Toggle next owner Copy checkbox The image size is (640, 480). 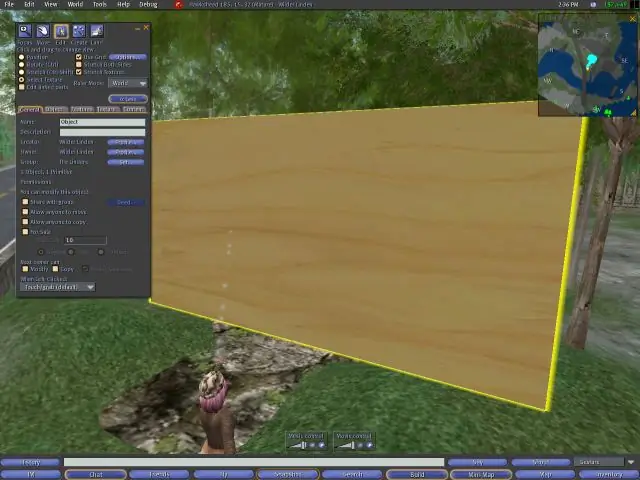tap(56, 269)
